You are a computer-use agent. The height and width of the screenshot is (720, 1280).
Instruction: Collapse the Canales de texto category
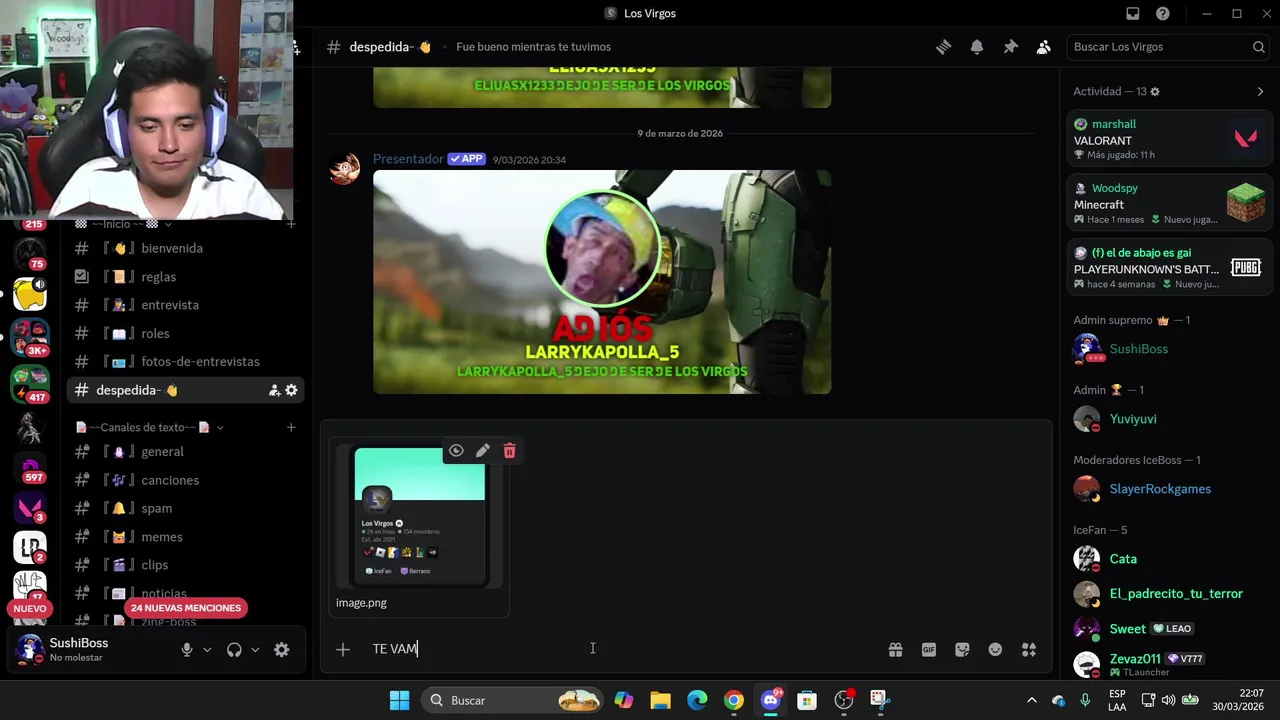tap(150, 427)
